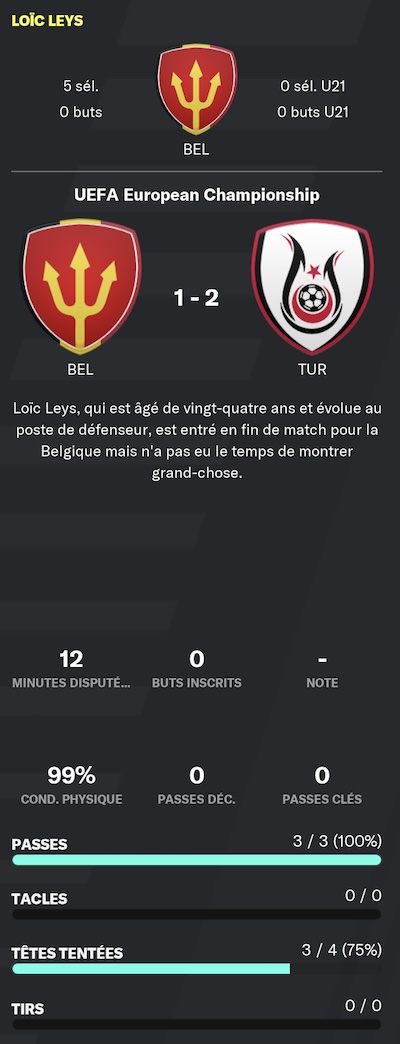Screen dimensions: 400x1044
Task: Click the Têtes tentées progress bar
Action: tap(196, 969)
